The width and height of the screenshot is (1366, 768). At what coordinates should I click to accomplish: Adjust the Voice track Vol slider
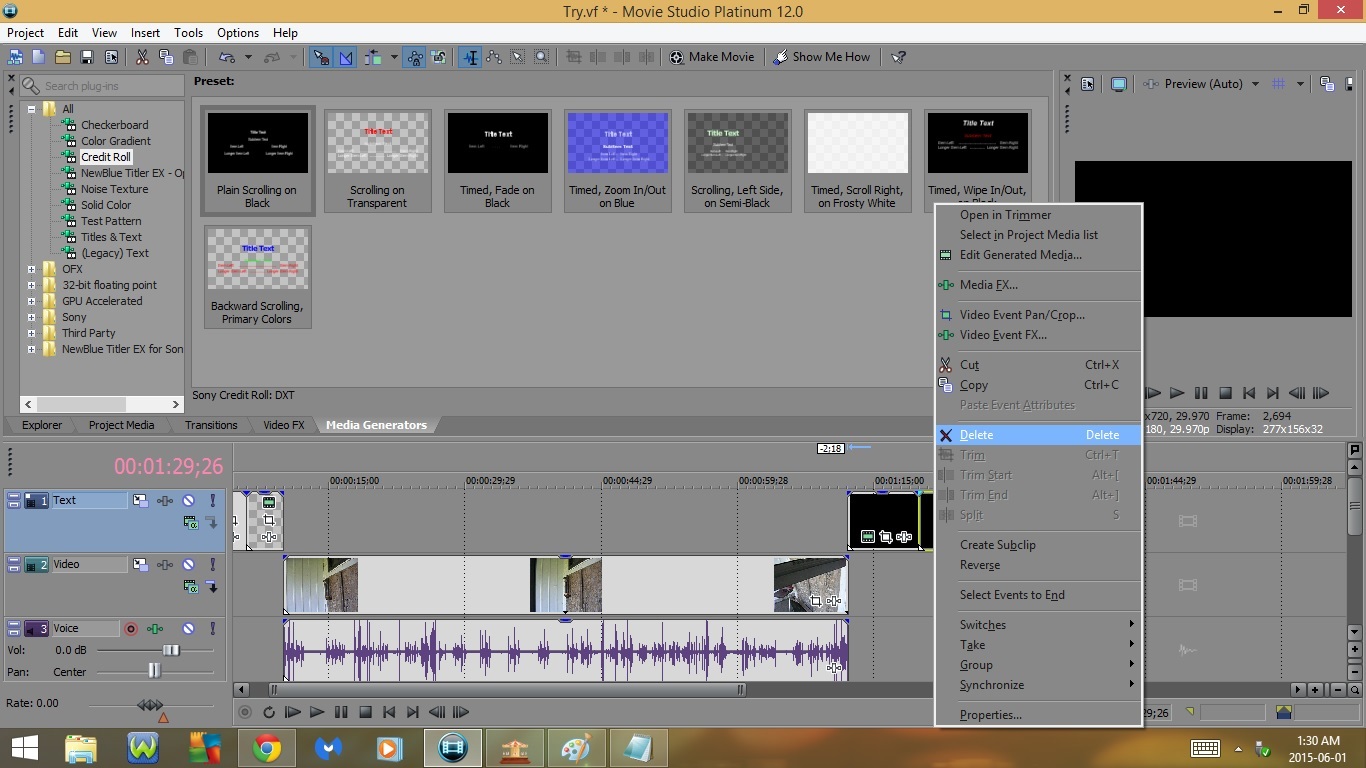(171, 650)
